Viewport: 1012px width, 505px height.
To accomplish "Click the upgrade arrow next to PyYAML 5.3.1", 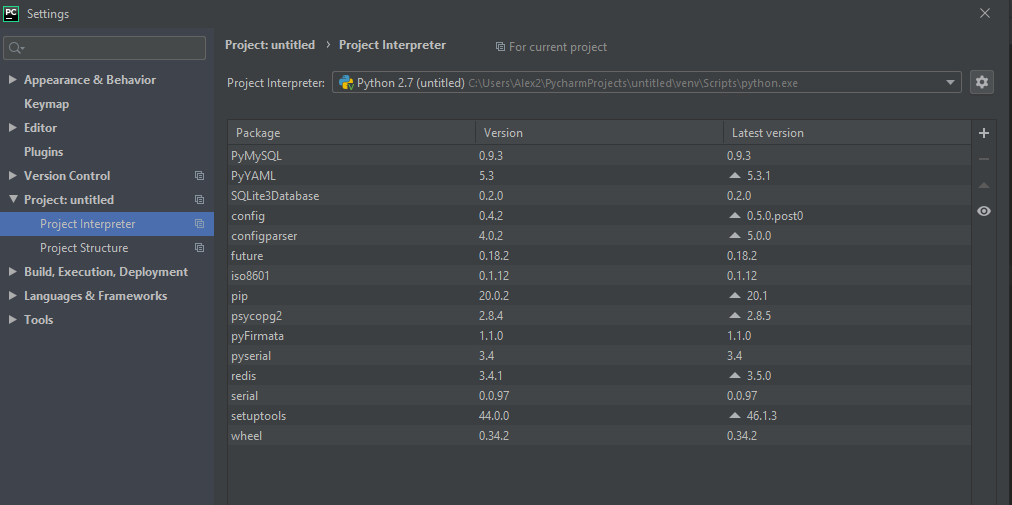I will point(734,176).
